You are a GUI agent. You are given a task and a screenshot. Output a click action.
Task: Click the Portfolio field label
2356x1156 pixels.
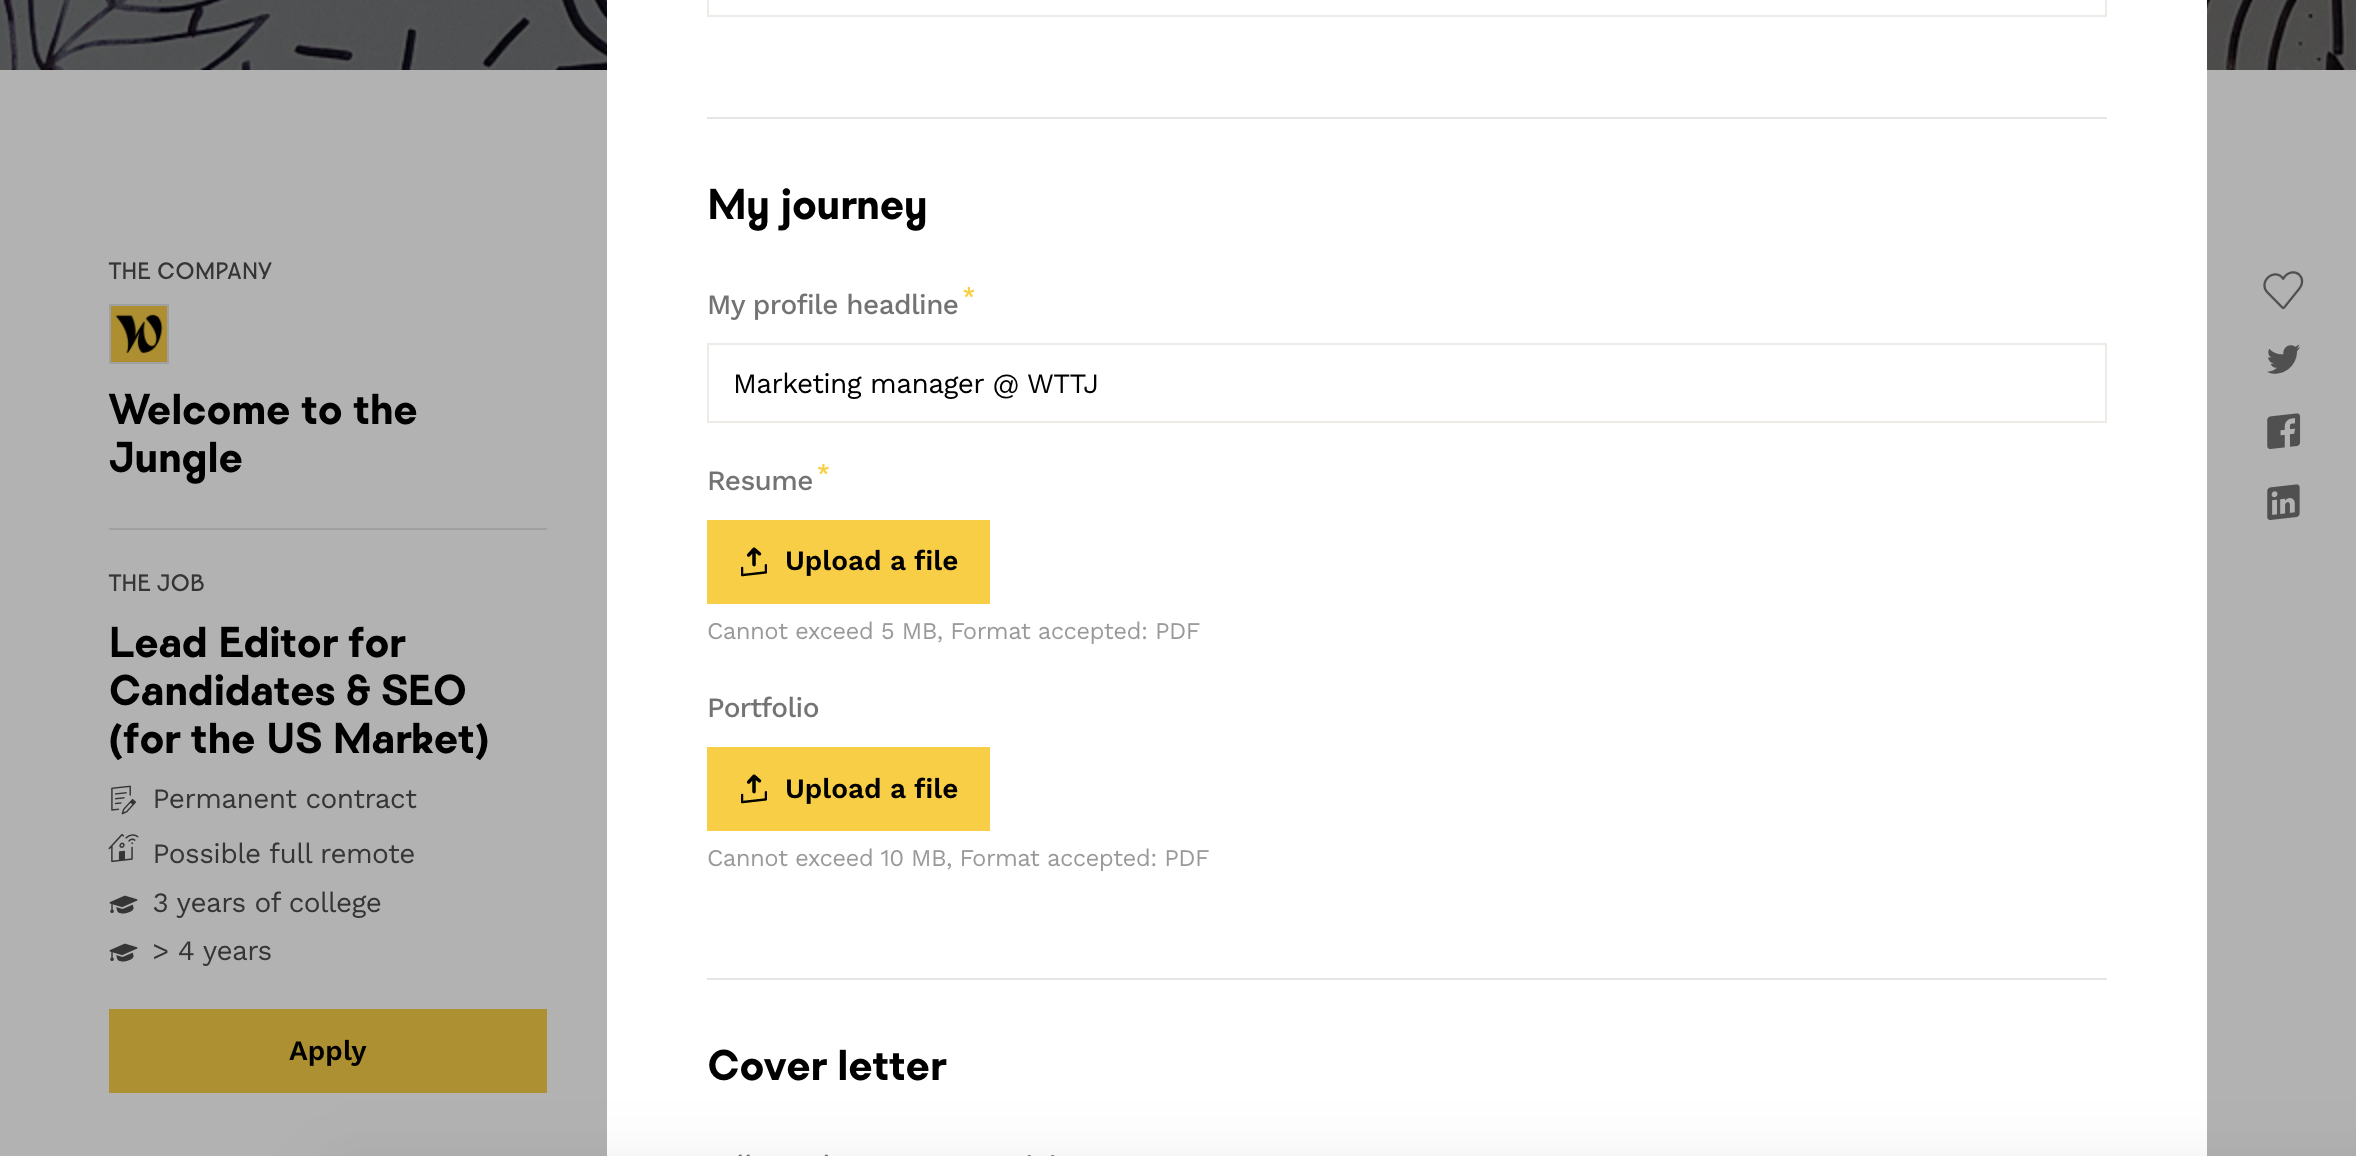coord(763,708)
